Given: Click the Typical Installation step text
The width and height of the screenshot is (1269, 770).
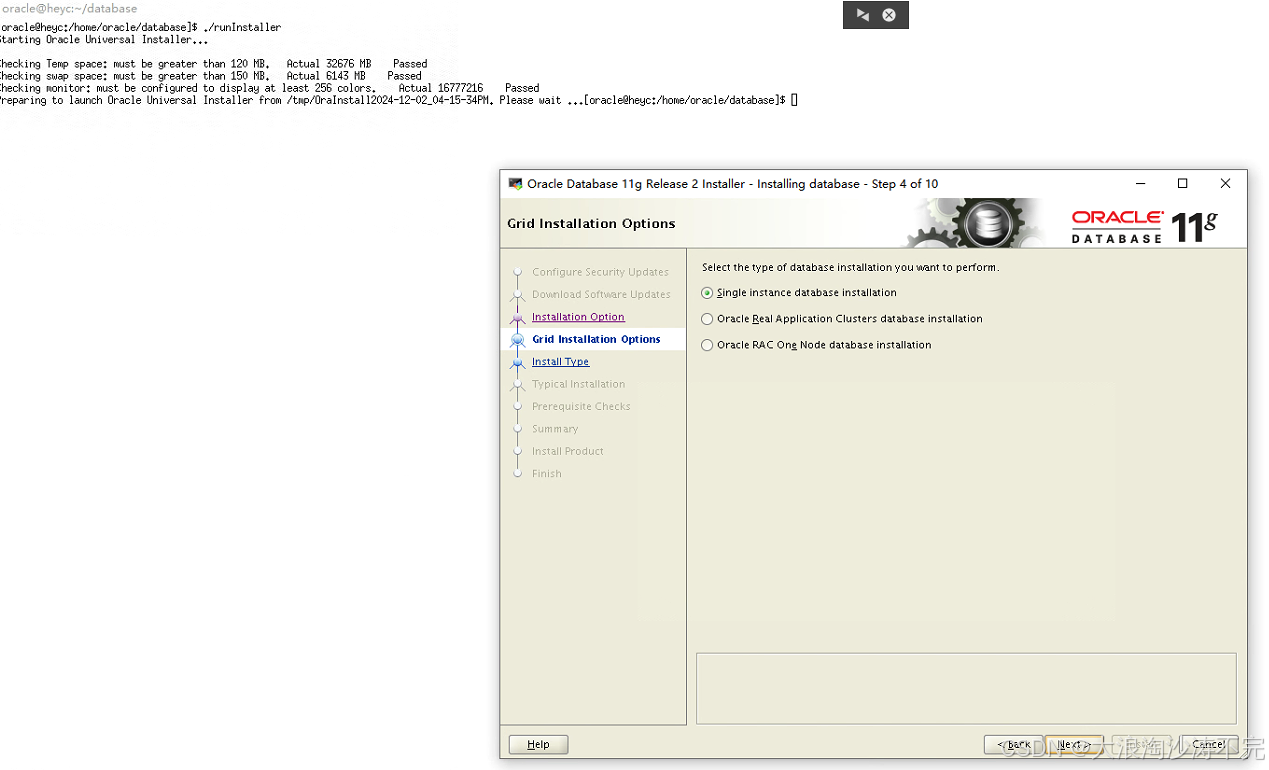Looking at the screenshot, I should point(578,384).
